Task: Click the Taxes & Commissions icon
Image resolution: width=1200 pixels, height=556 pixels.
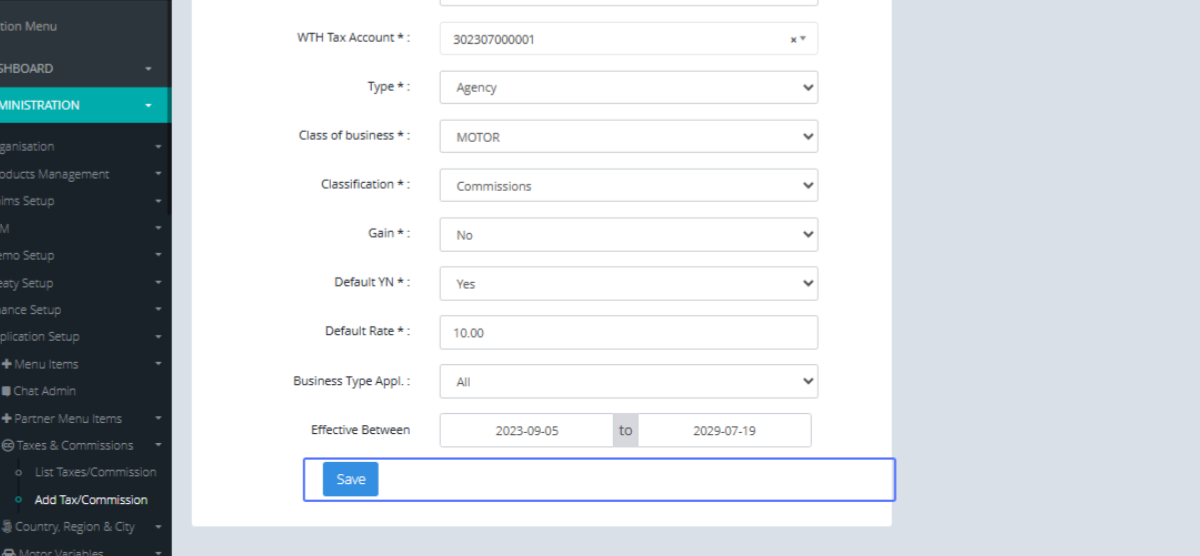Action: click(8, 446)
